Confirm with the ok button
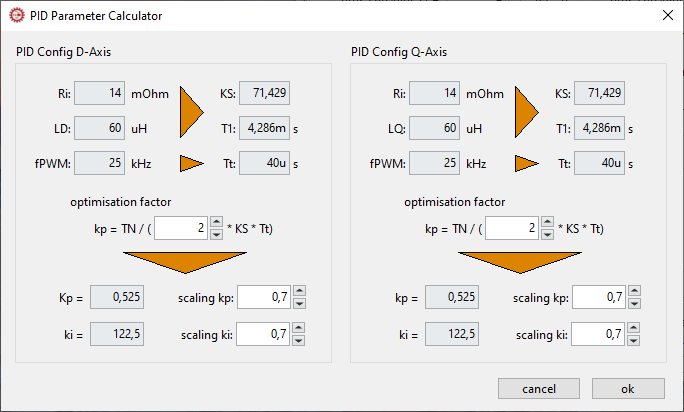Screen dimensions: 684x412 click(628, 388)
